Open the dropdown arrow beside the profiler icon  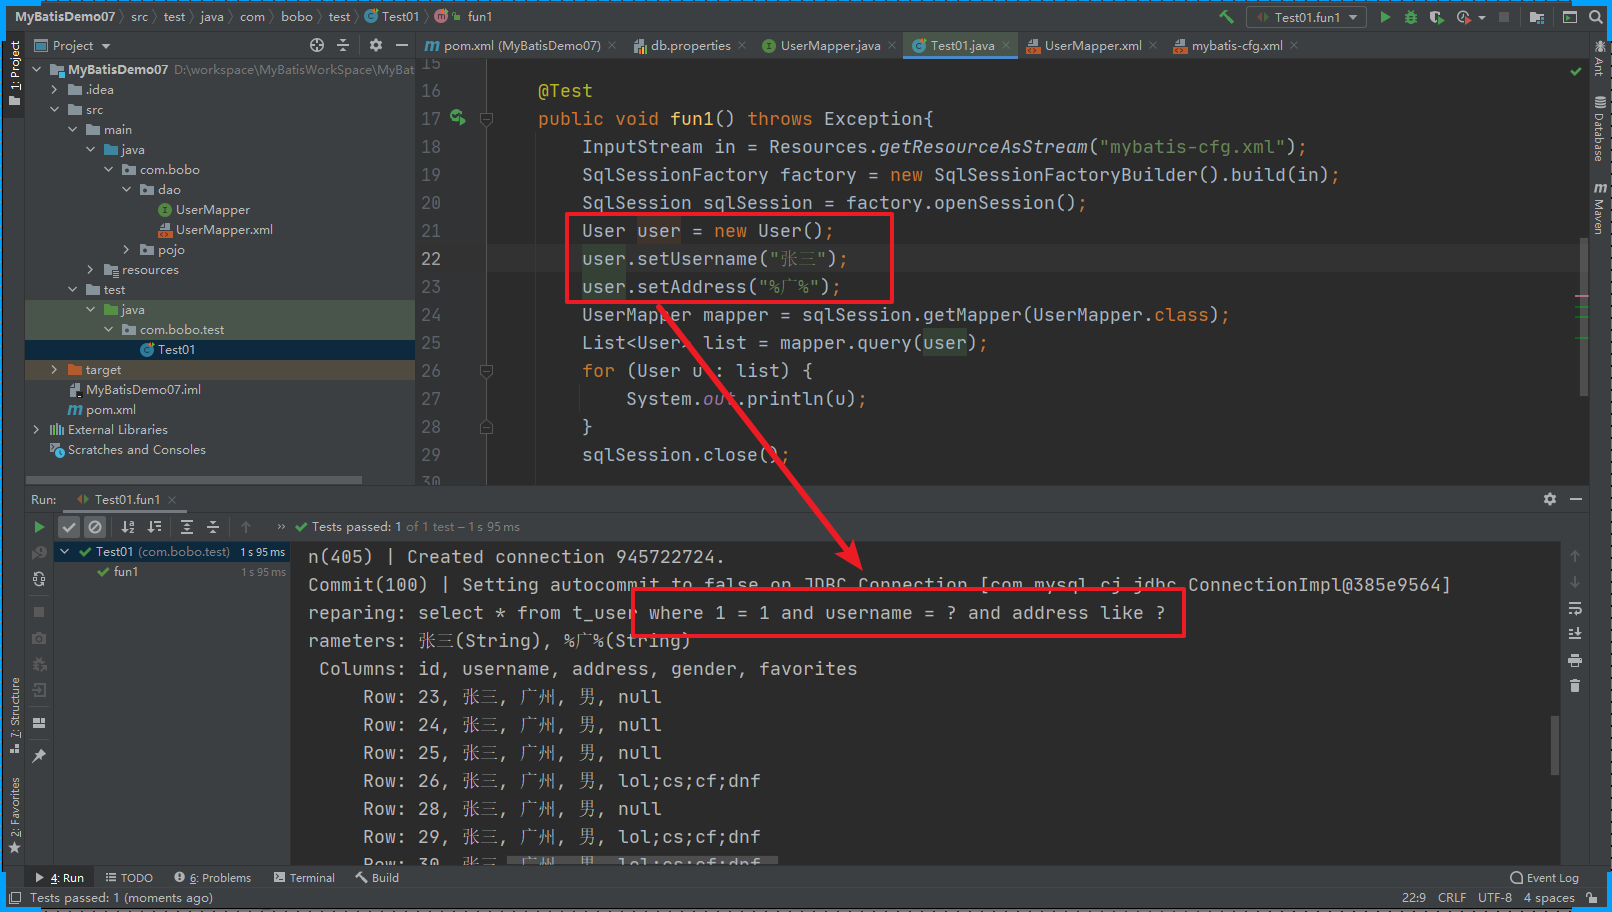pos(1482,18)
